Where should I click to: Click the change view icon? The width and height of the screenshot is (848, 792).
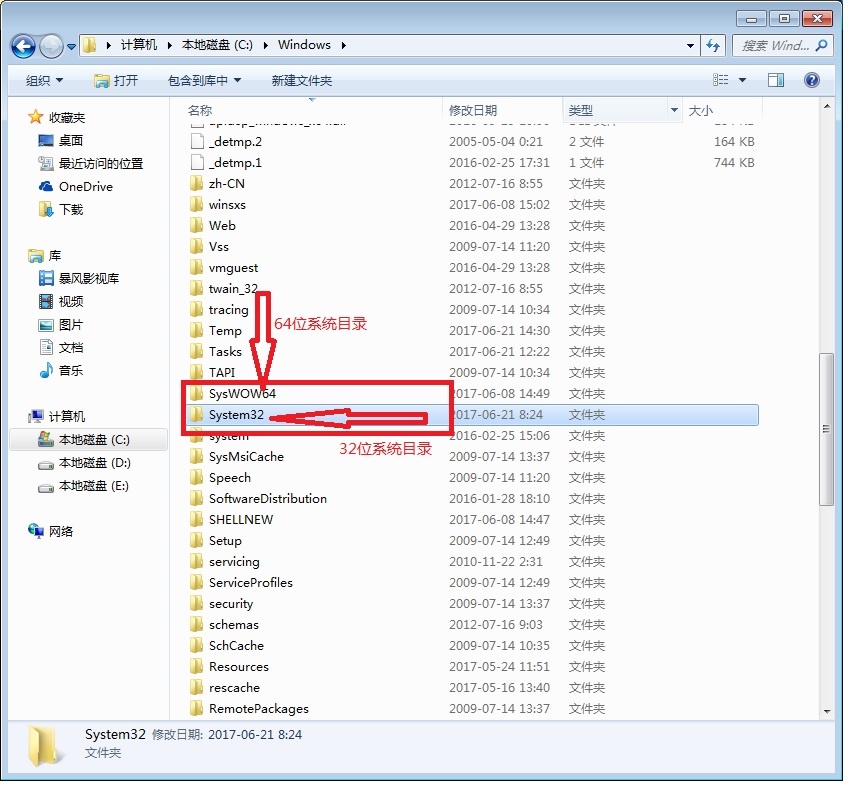pyautogui.click(x=721, y=80)
